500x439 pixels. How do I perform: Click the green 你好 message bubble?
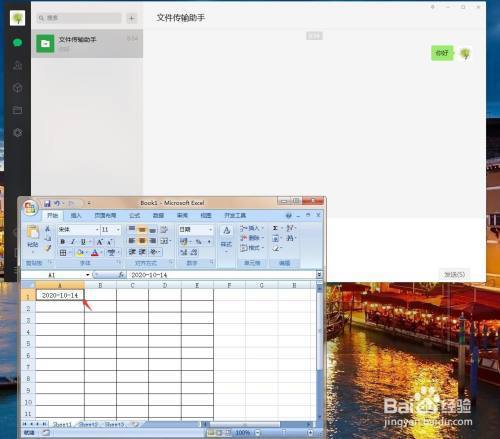pyautogui.click(x=442, y=53)
